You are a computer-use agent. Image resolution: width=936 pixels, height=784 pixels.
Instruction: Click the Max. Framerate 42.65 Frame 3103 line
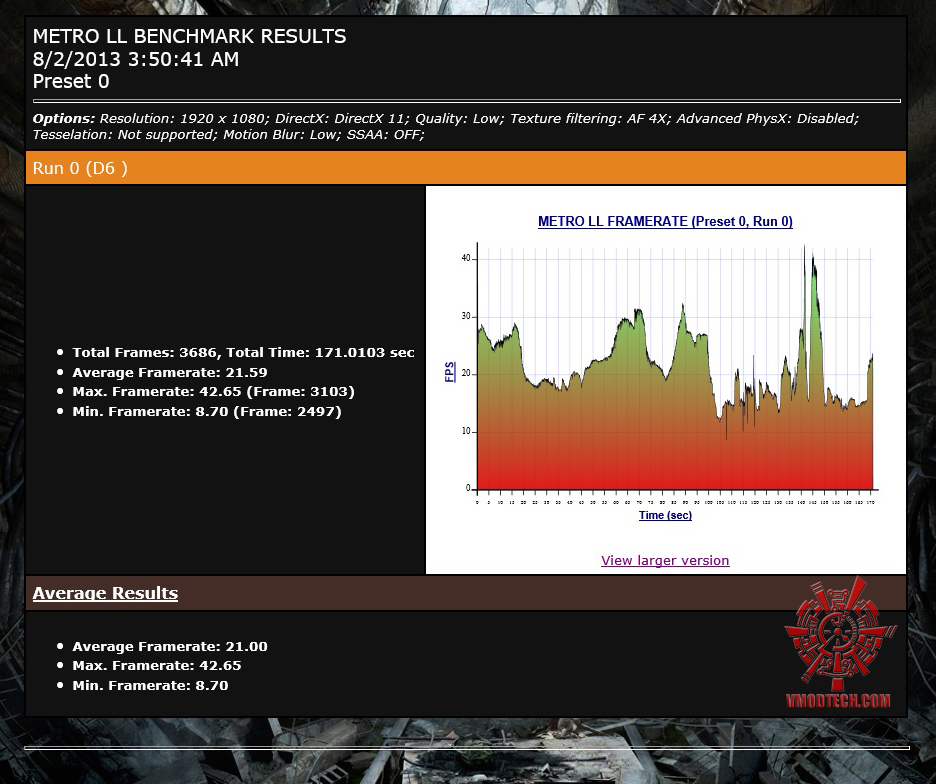click(x=213, y=392)
